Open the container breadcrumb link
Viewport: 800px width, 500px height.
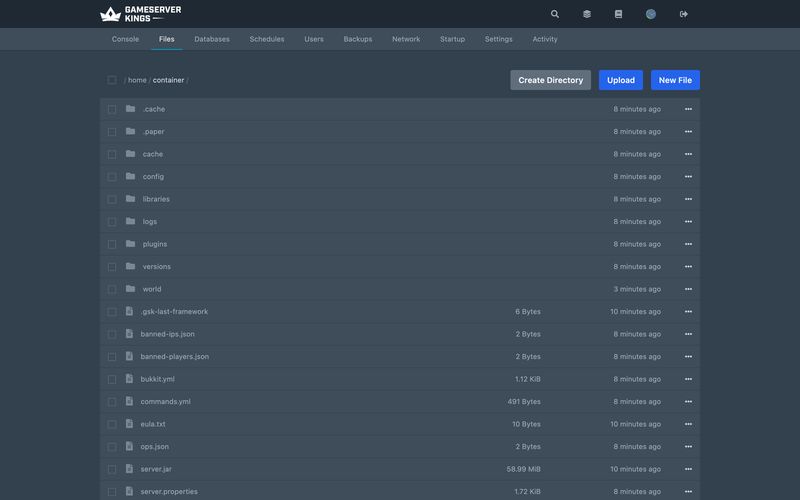168,80
